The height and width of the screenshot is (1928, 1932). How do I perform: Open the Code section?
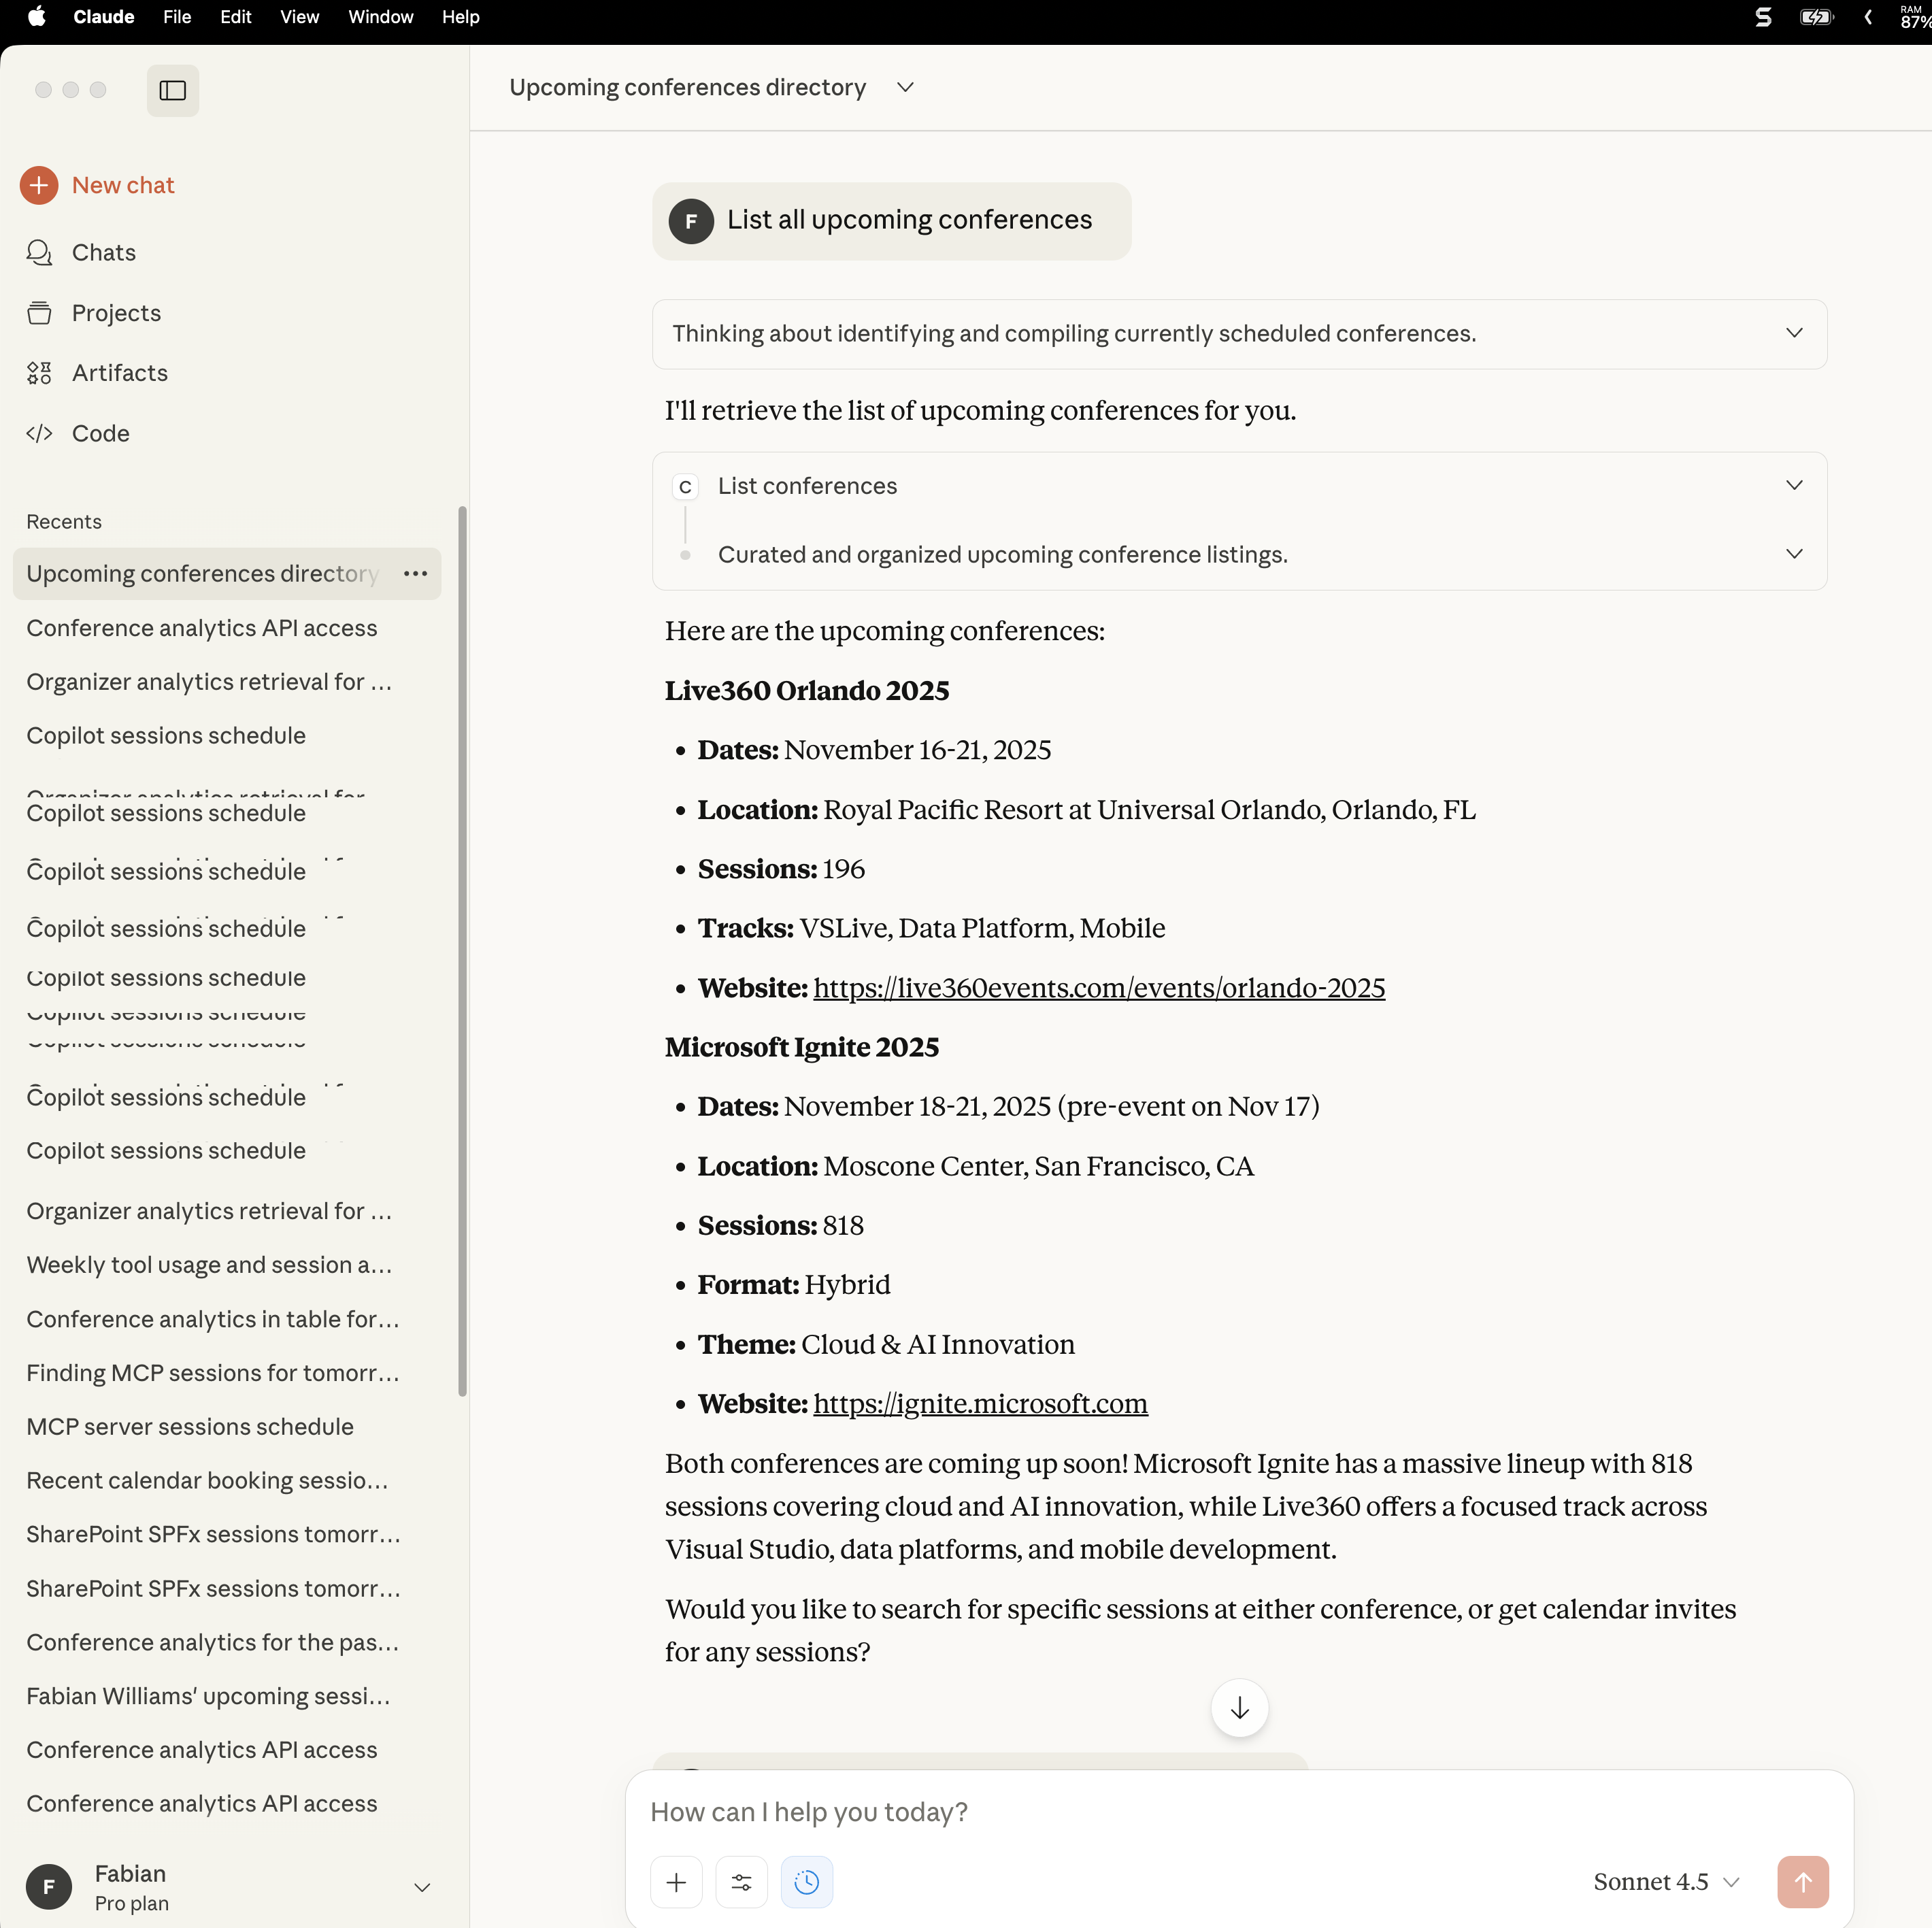[100, 433]
